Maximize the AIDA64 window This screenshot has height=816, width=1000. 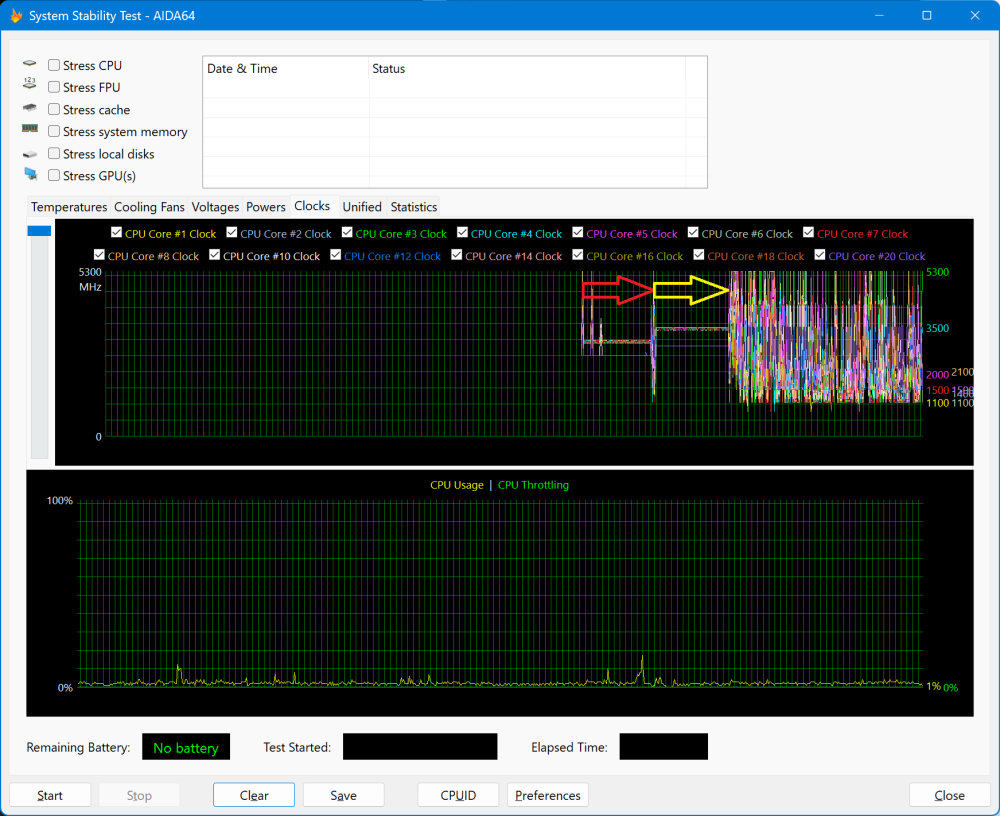(927, 15)
